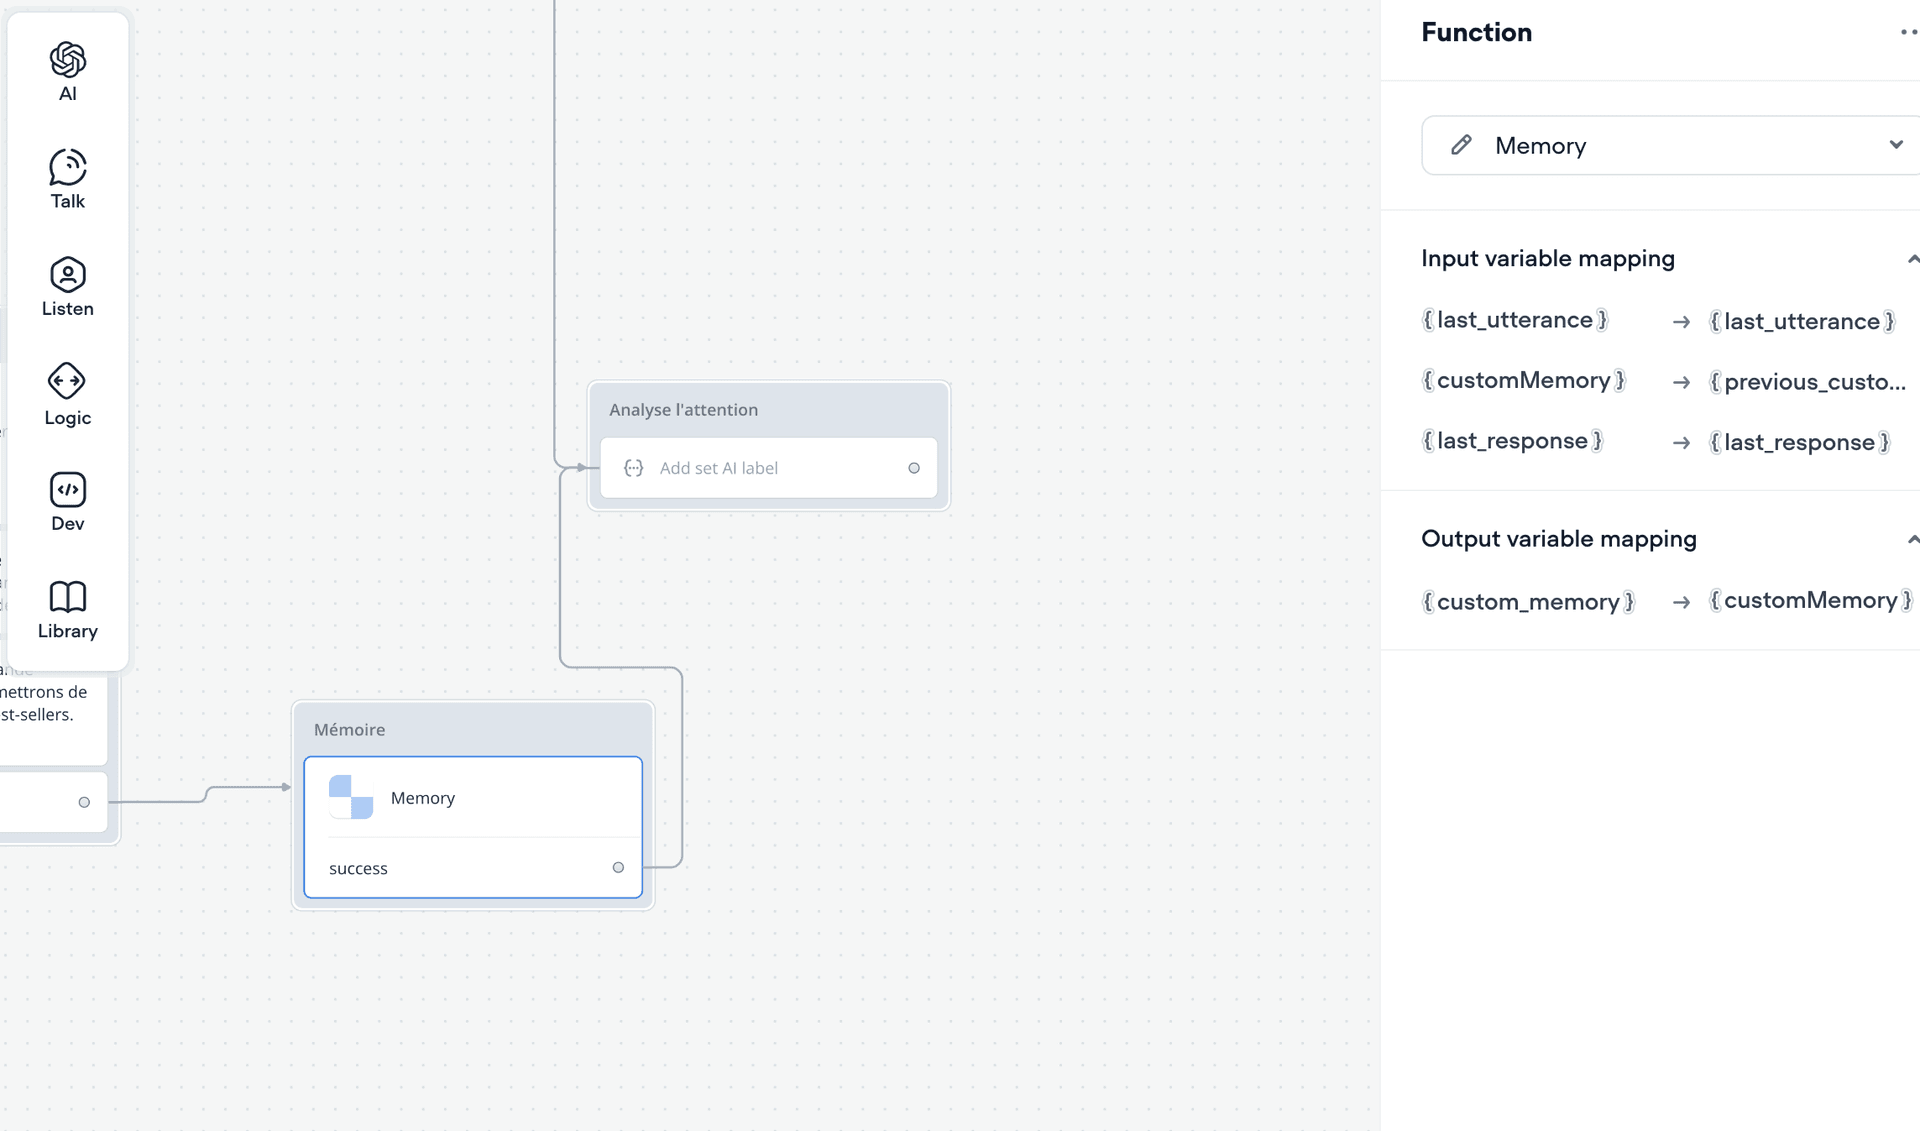Image resolution: width=1920 pixels, height=1131 pixels.
Task: Collapse the Output variable mapping section
Action: (1912, 539)
